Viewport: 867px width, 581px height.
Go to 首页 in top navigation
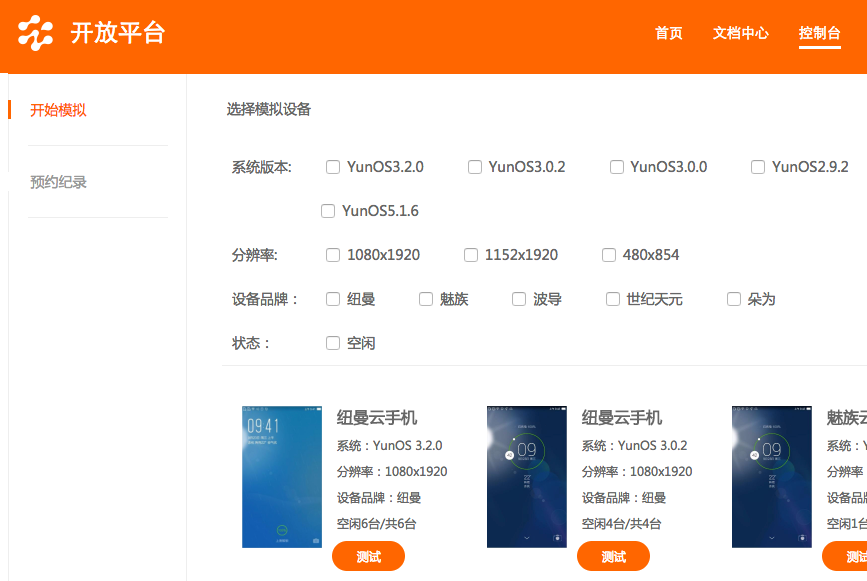point(668,33)
